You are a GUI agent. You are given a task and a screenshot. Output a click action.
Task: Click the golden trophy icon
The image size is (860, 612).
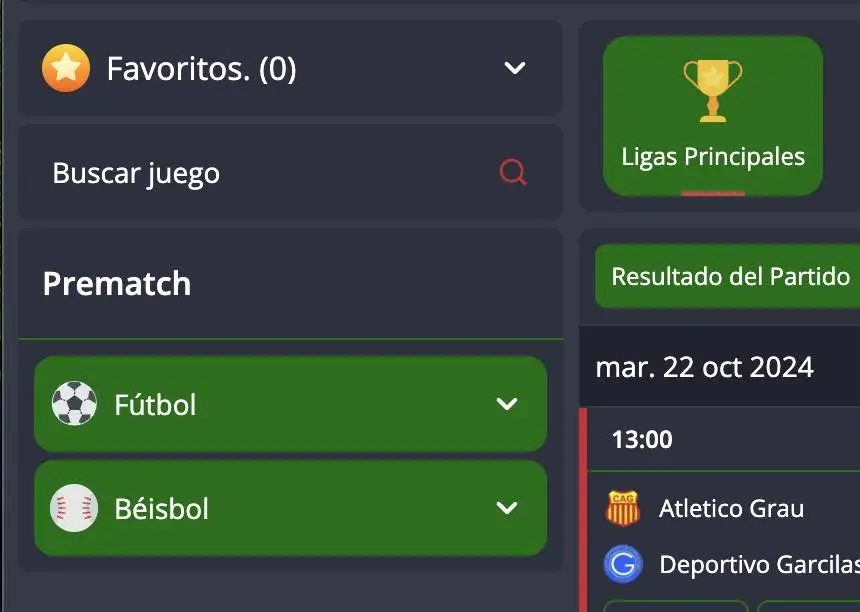tap(712, 90)
